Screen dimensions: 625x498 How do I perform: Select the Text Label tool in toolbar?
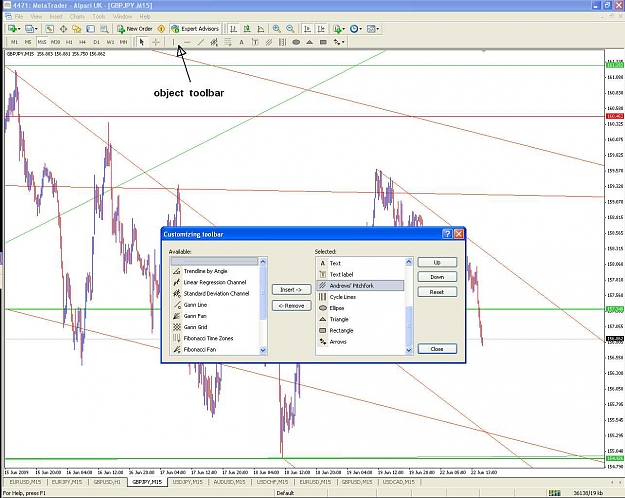pyautogui.click(x=255, y=42)
